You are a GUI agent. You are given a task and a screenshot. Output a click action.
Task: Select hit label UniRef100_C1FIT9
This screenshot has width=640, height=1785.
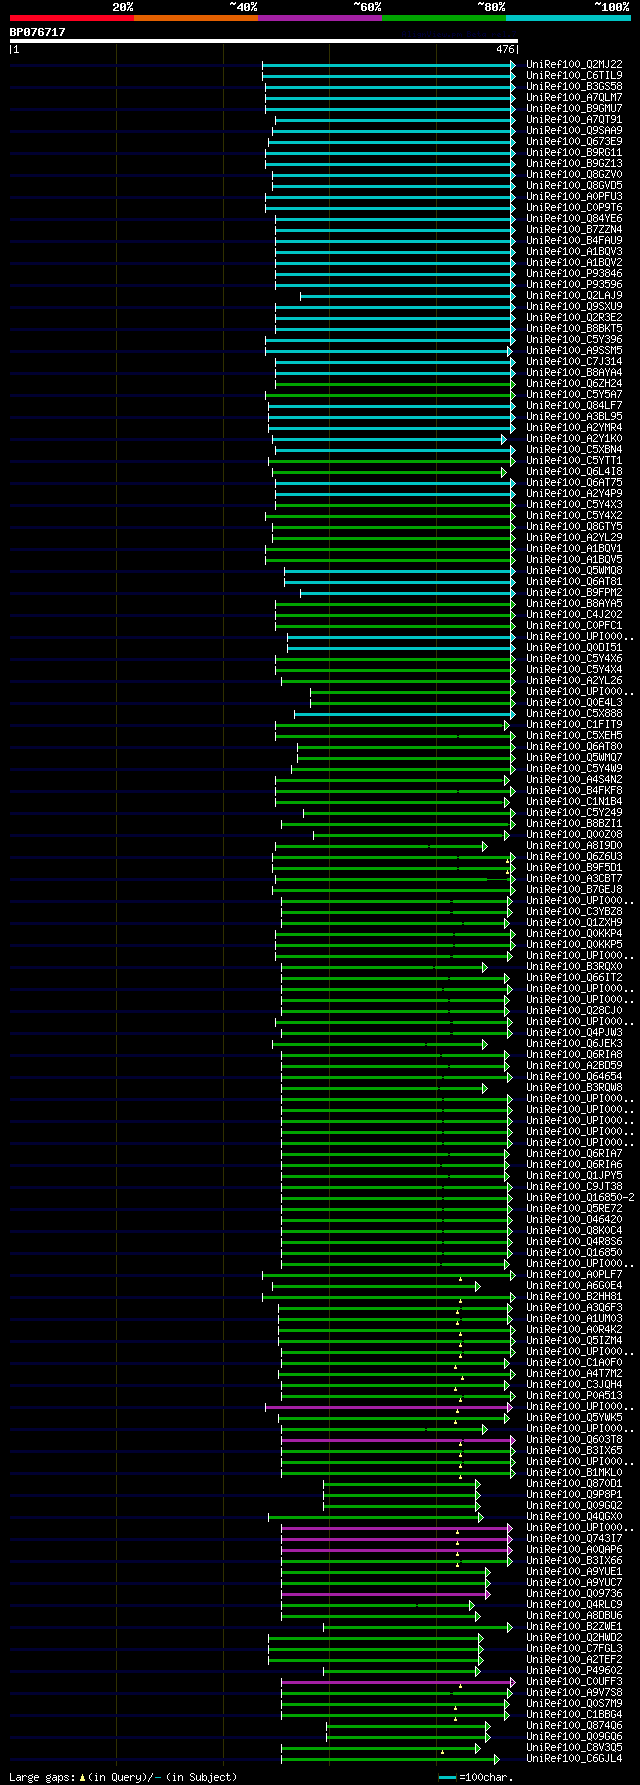pos(574,724)
